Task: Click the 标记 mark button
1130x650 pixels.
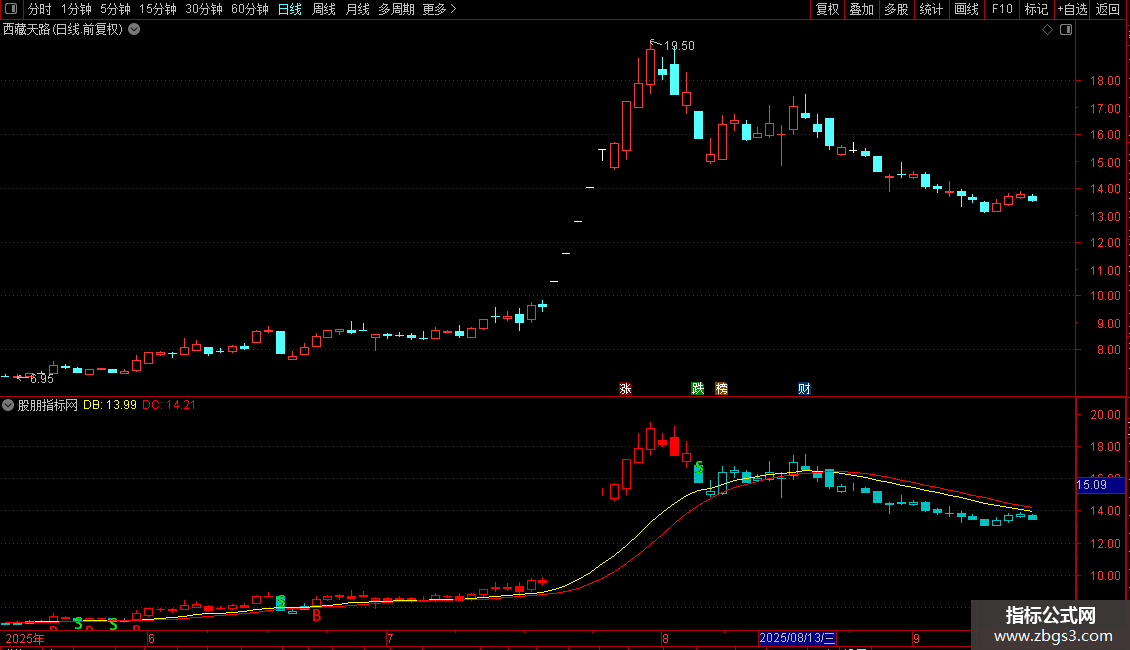Action: (x=1036, y=9)
